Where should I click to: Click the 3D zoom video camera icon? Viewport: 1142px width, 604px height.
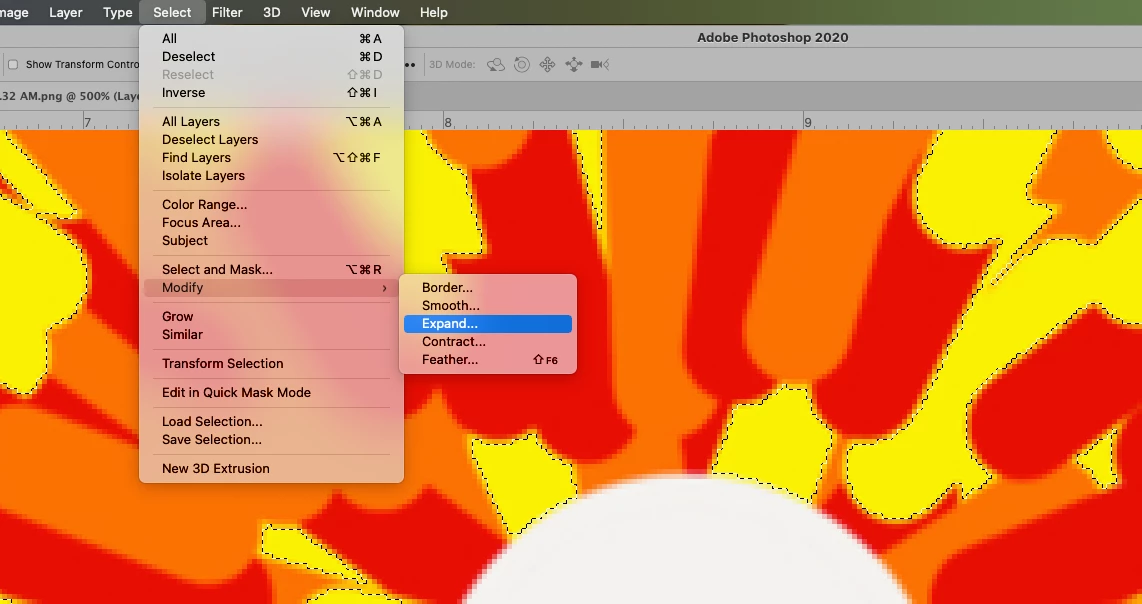[599, 65]
